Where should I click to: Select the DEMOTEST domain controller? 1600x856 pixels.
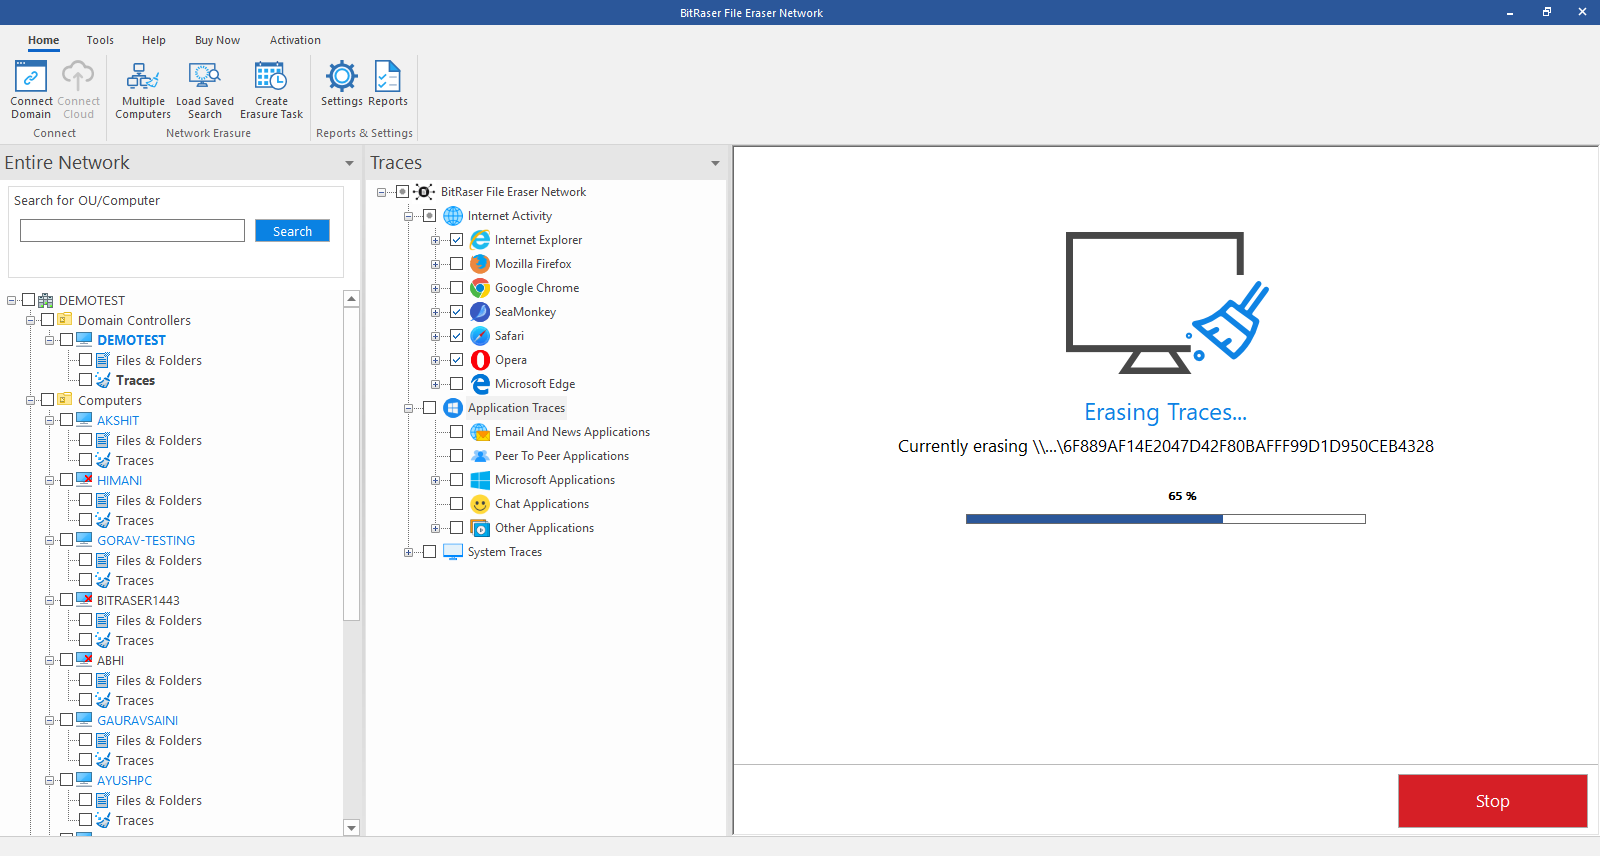(x=131, y=340)
